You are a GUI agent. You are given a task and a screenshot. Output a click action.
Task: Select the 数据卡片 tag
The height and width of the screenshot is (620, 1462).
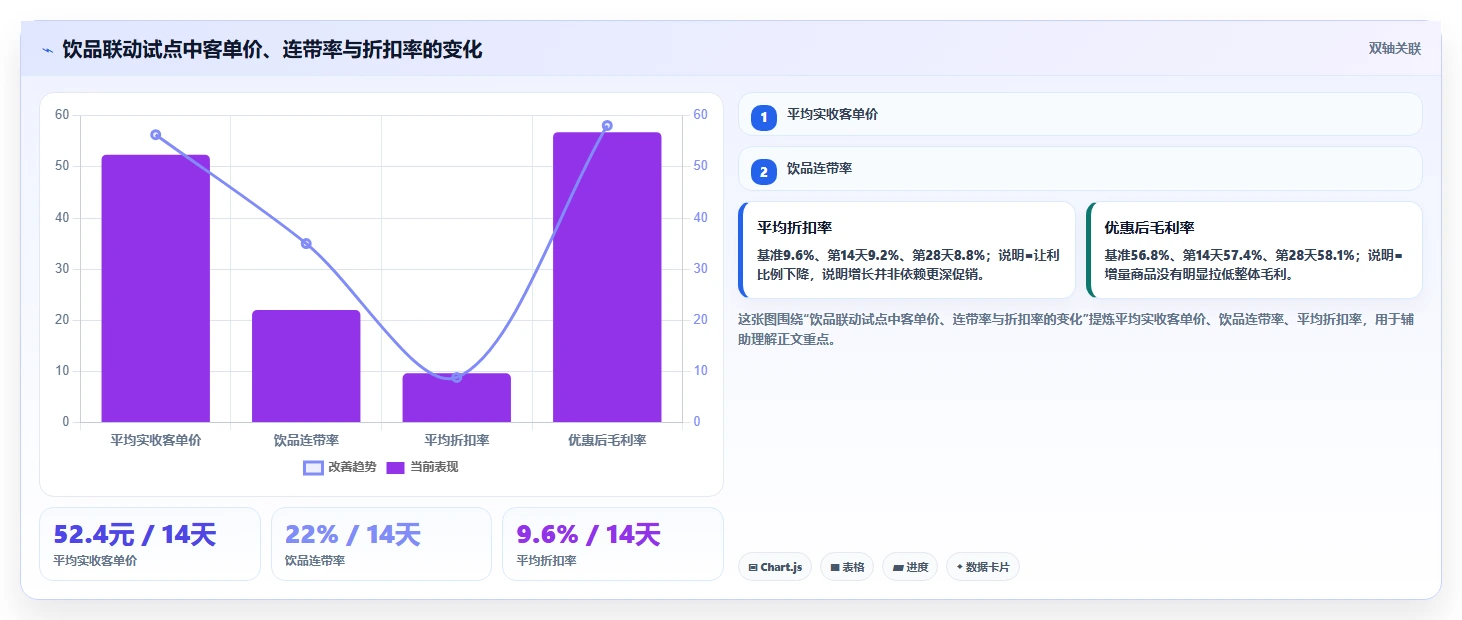click(x=983, y=567)
